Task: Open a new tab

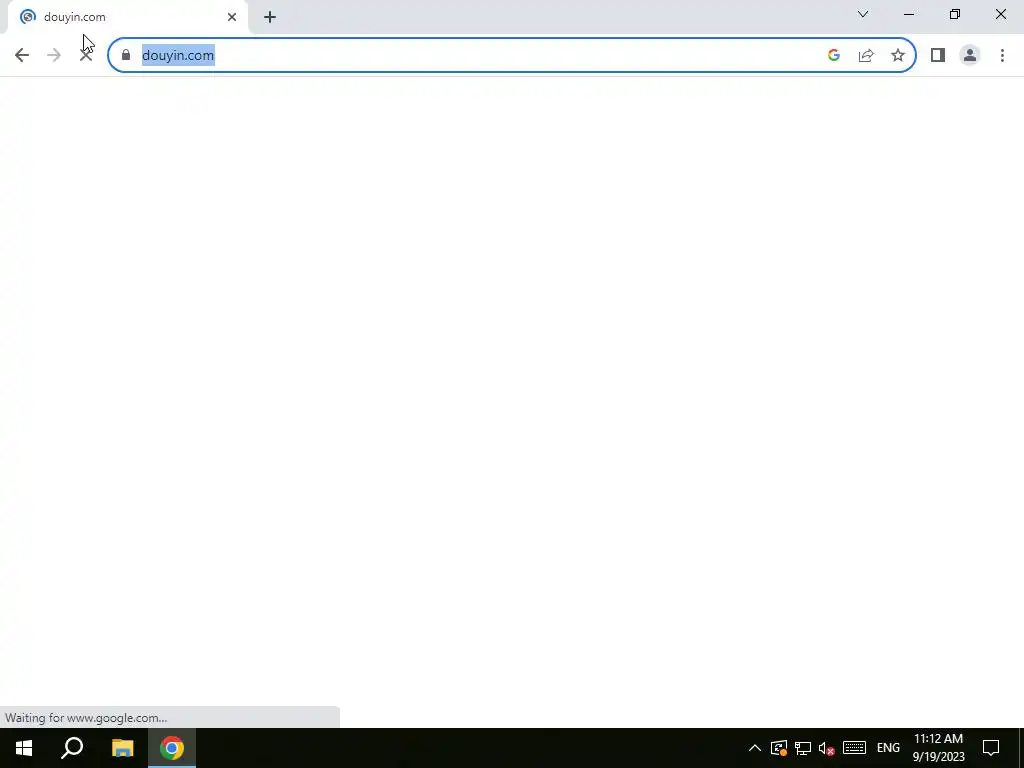Action: click(270, 17)
